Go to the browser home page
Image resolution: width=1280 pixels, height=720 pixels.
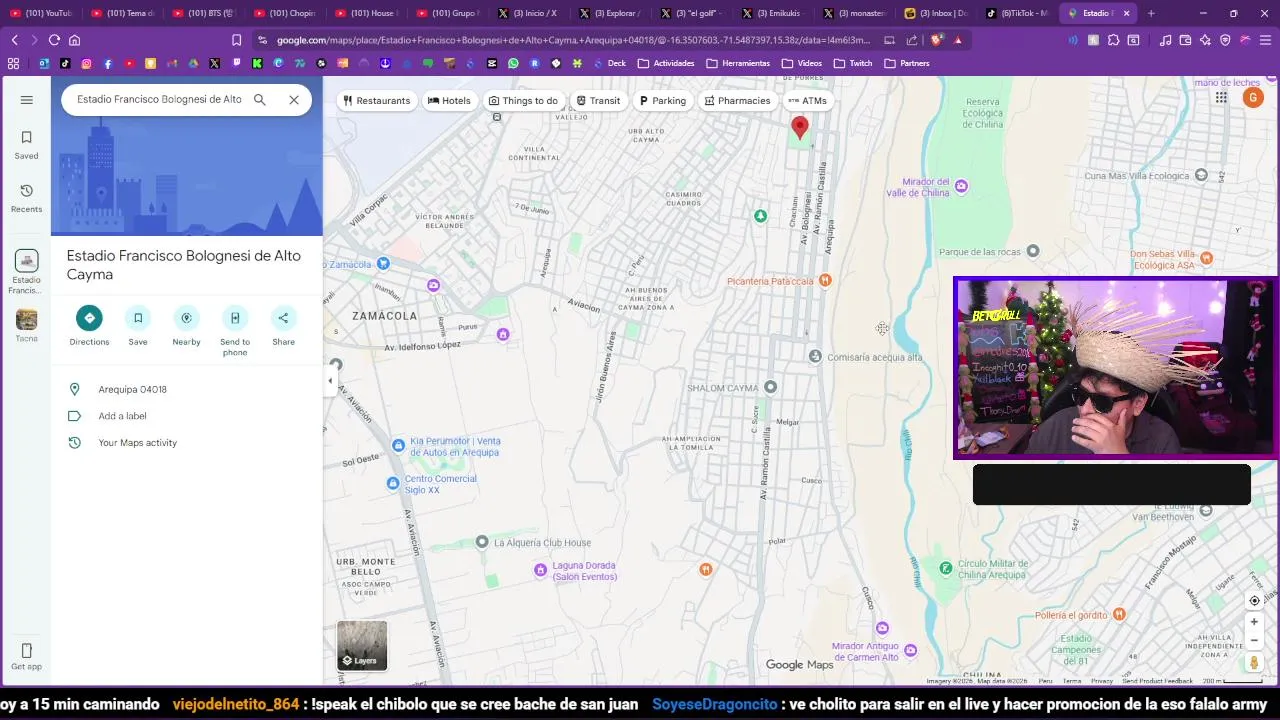74,40
